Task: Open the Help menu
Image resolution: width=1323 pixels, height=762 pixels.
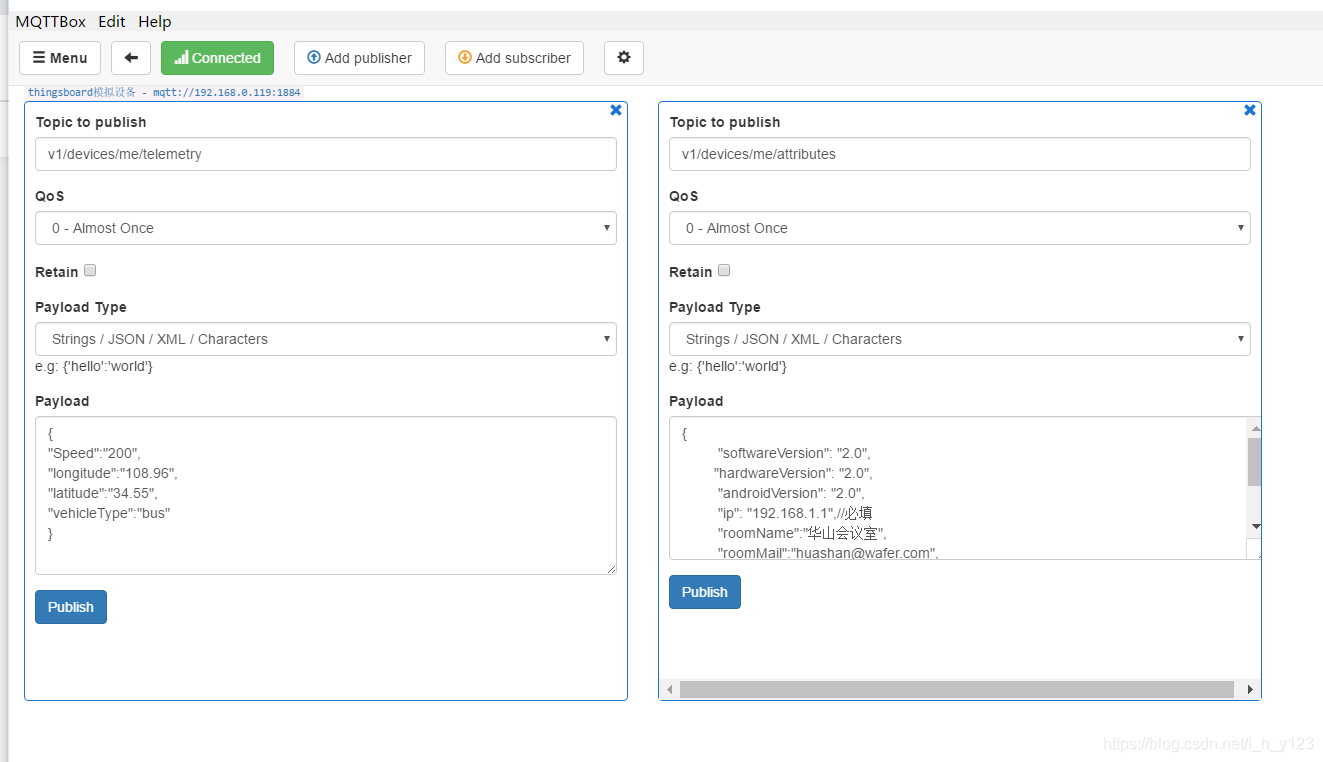Action: pyautogui.click(x=155, y=21)
